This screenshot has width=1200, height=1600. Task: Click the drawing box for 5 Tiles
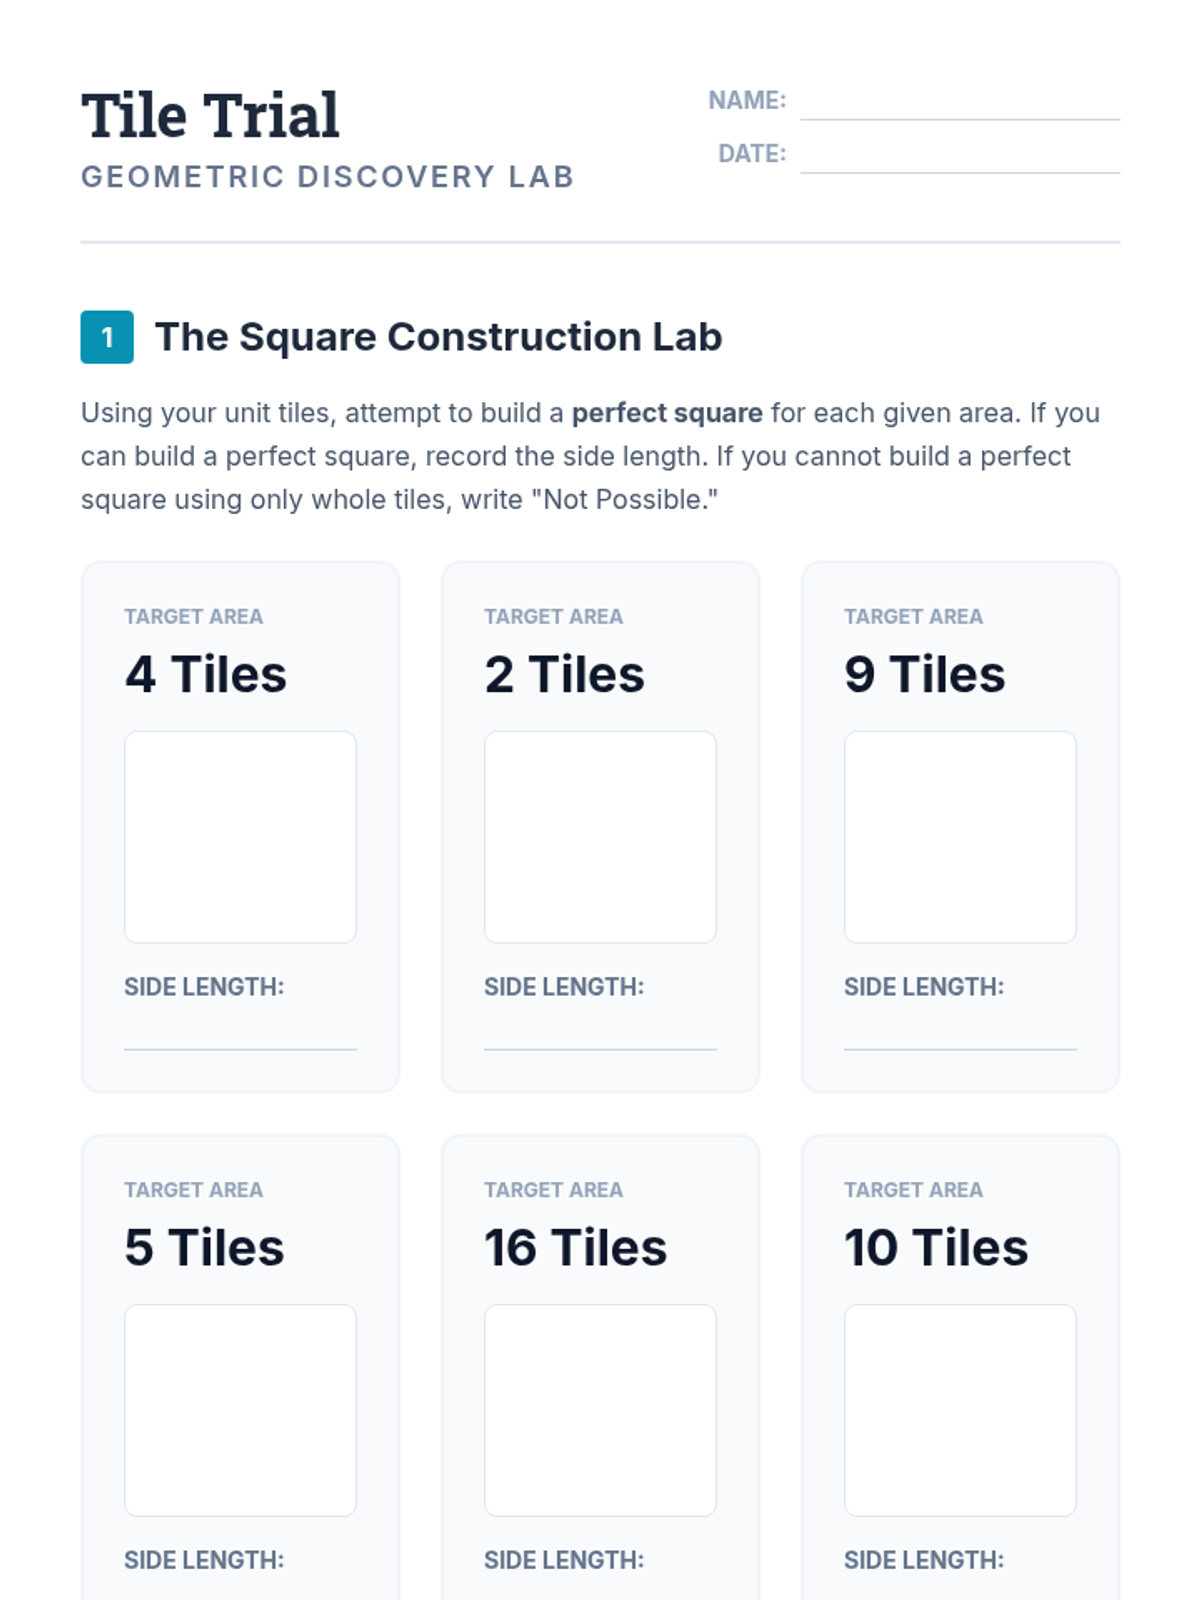pos(240,1409)
